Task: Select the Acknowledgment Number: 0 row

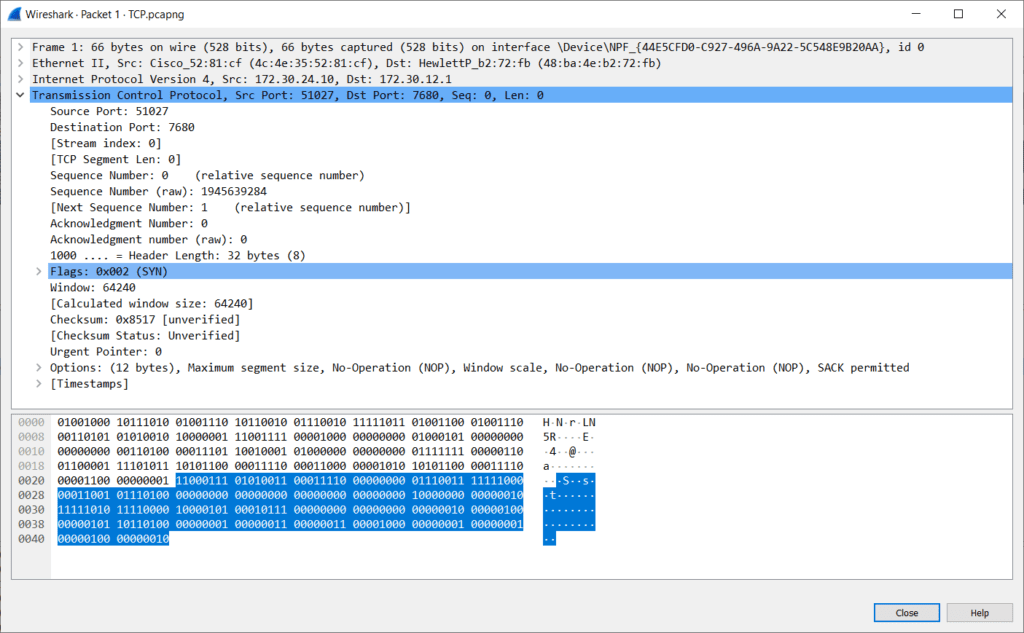Action: [129, 223]
